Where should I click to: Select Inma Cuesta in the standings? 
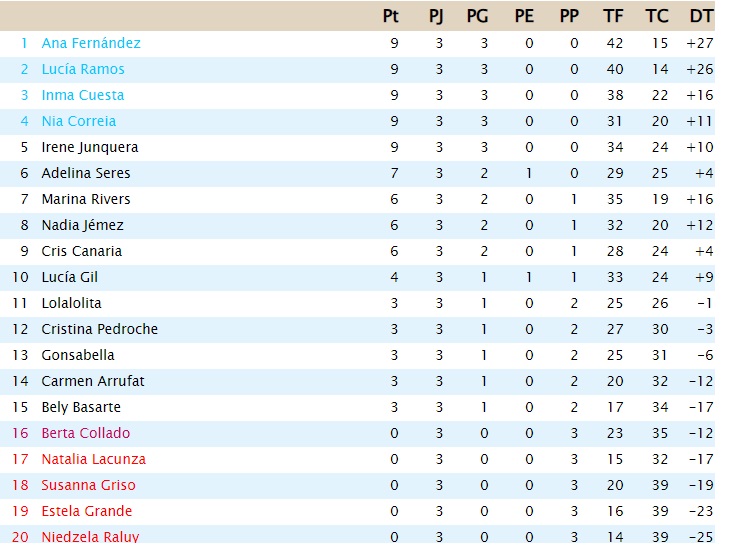coord(83,95)
